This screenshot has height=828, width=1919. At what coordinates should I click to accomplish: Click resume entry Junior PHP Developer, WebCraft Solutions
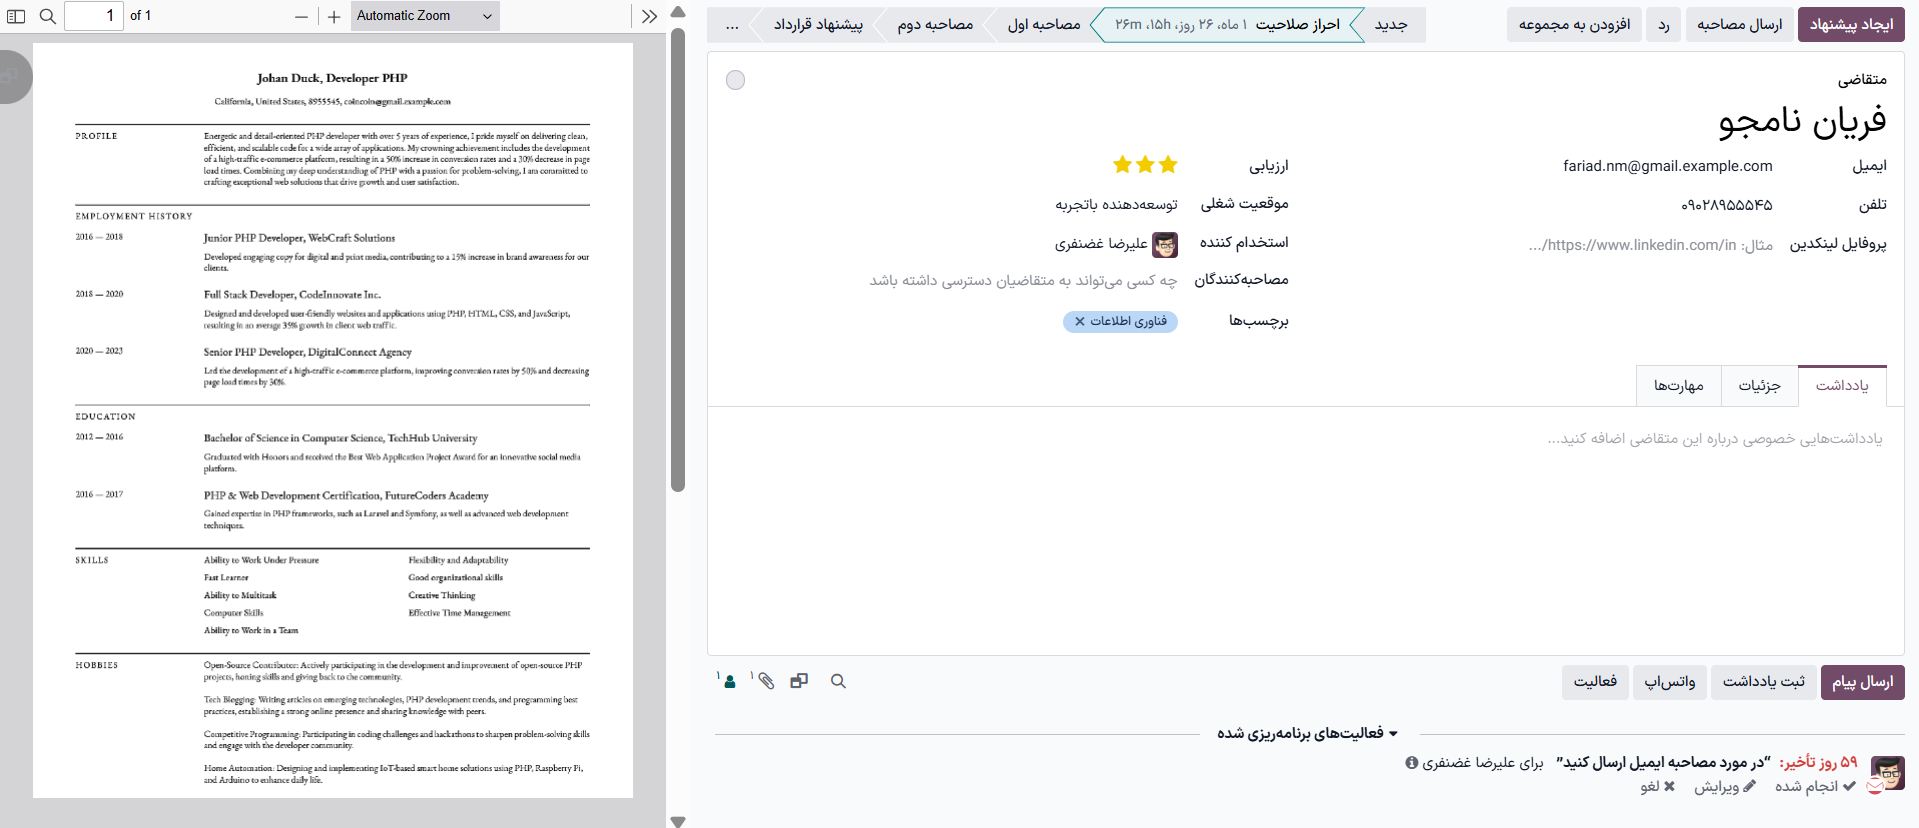coord(299,238)
